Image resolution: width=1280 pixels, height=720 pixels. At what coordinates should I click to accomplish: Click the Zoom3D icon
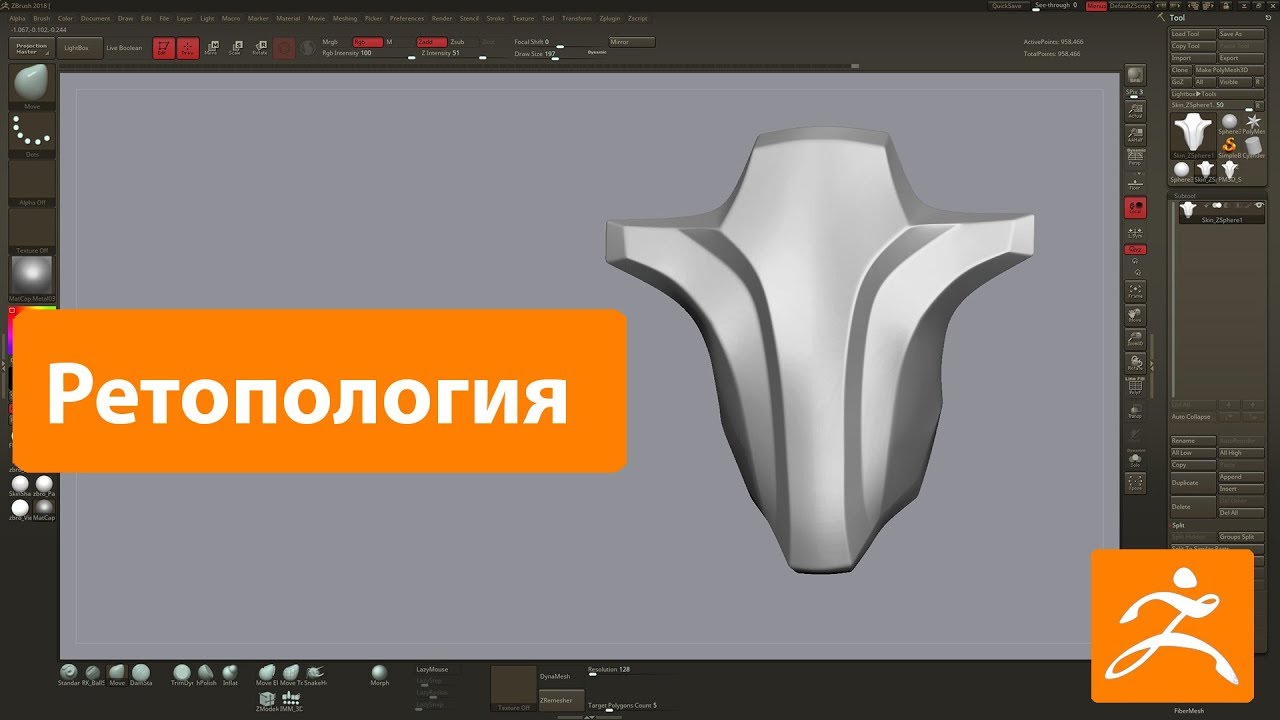[1135, 338]
